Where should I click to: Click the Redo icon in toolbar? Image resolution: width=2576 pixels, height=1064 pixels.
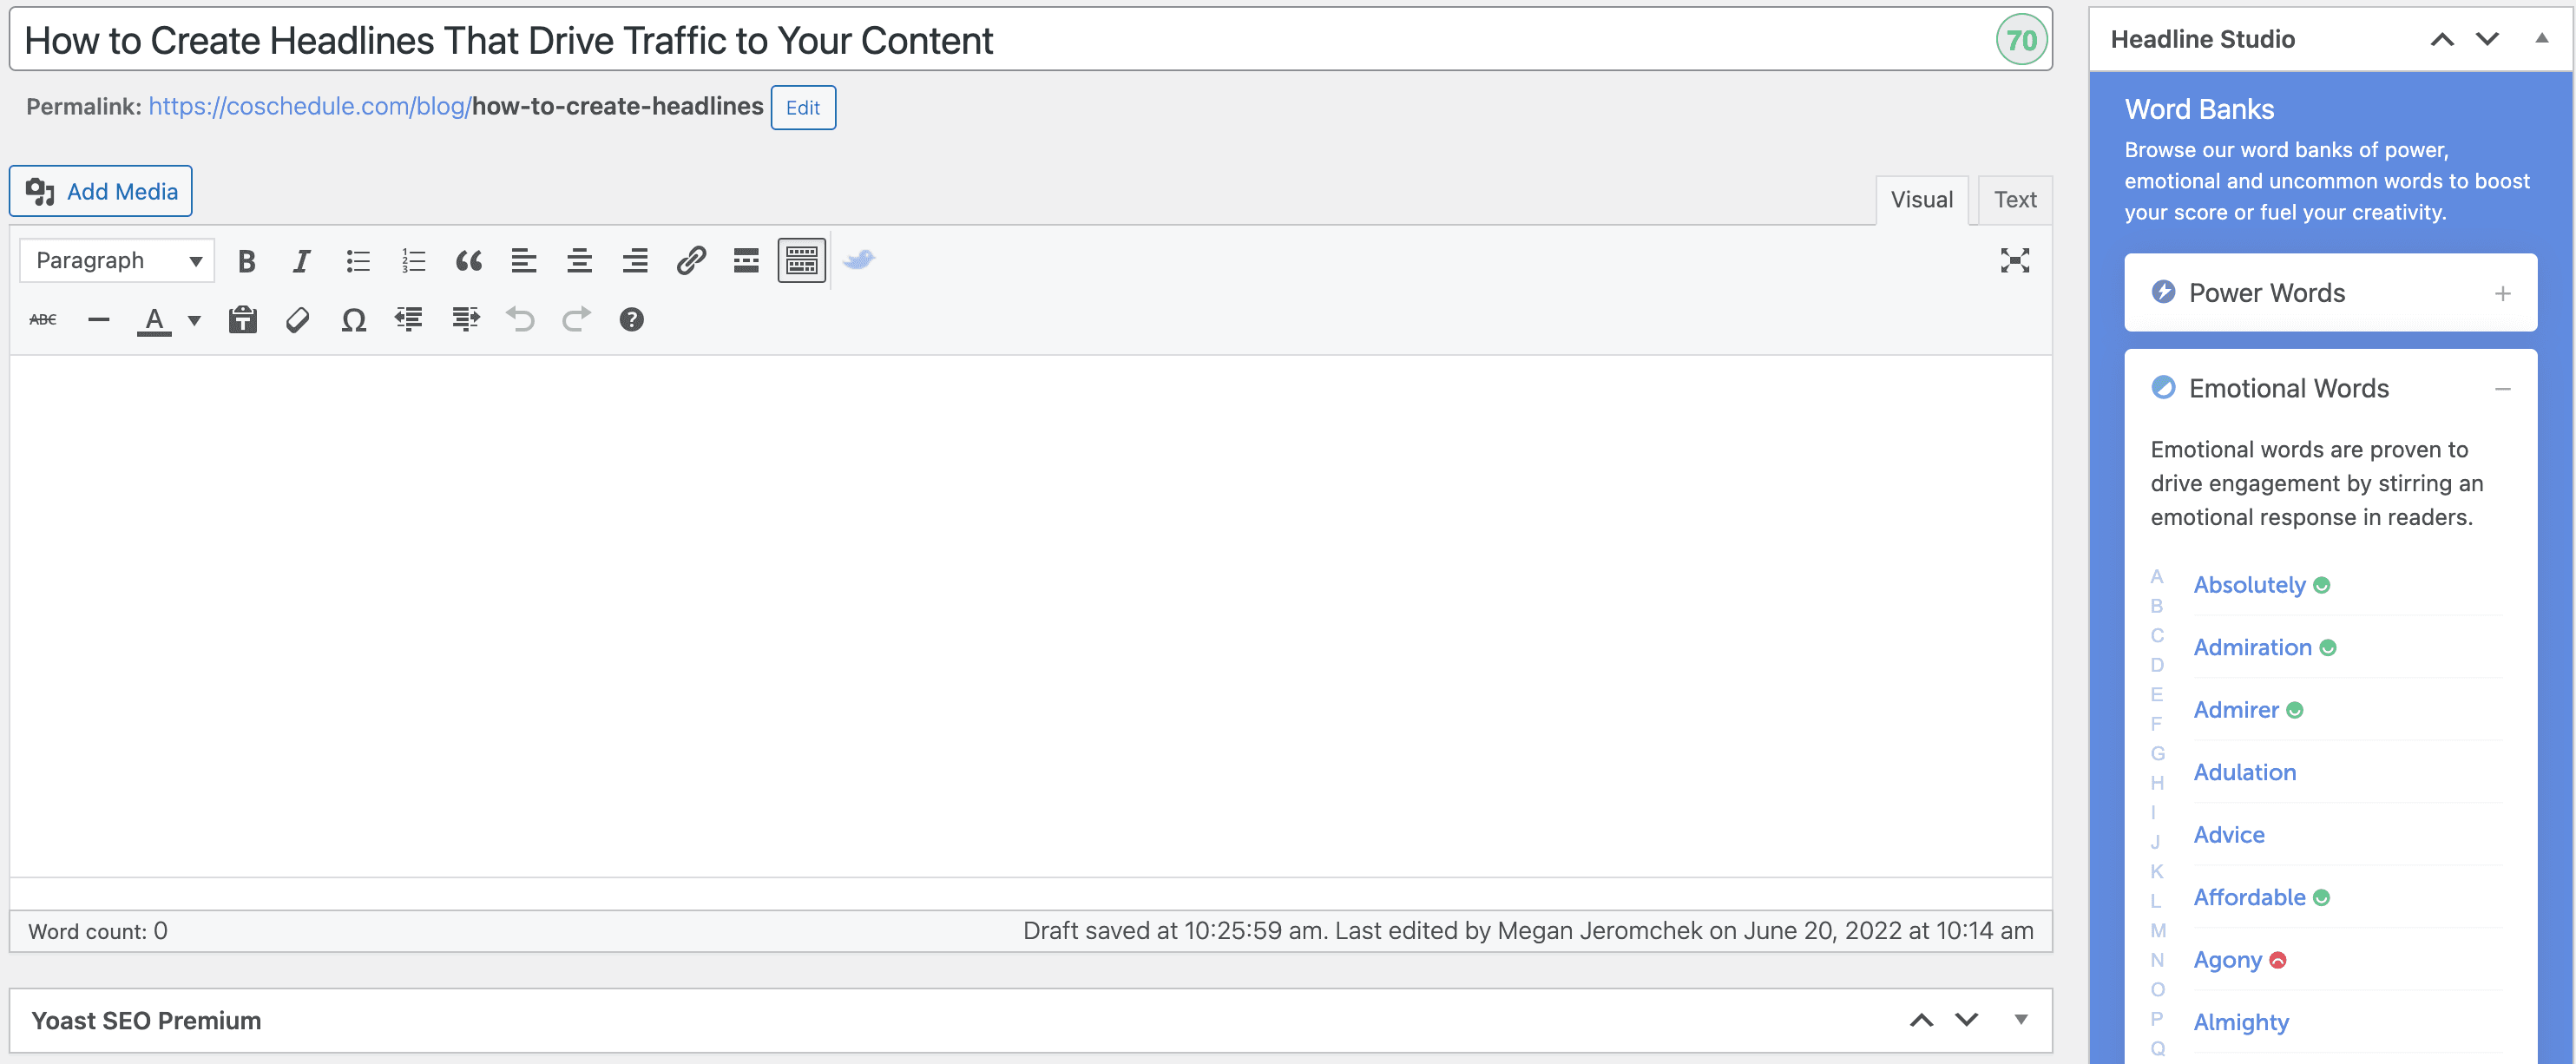click(x=576, y=319)
